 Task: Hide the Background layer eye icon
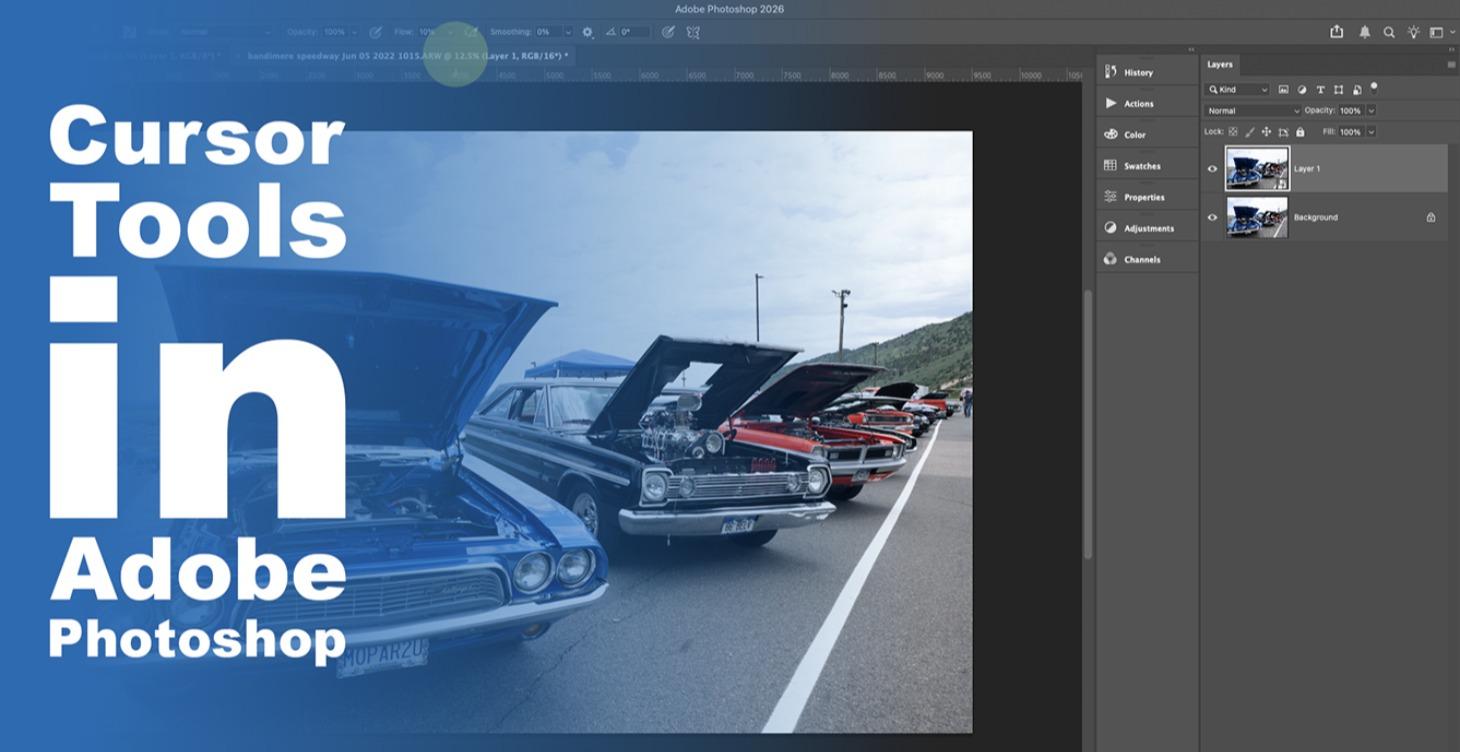pos(1212,217)
